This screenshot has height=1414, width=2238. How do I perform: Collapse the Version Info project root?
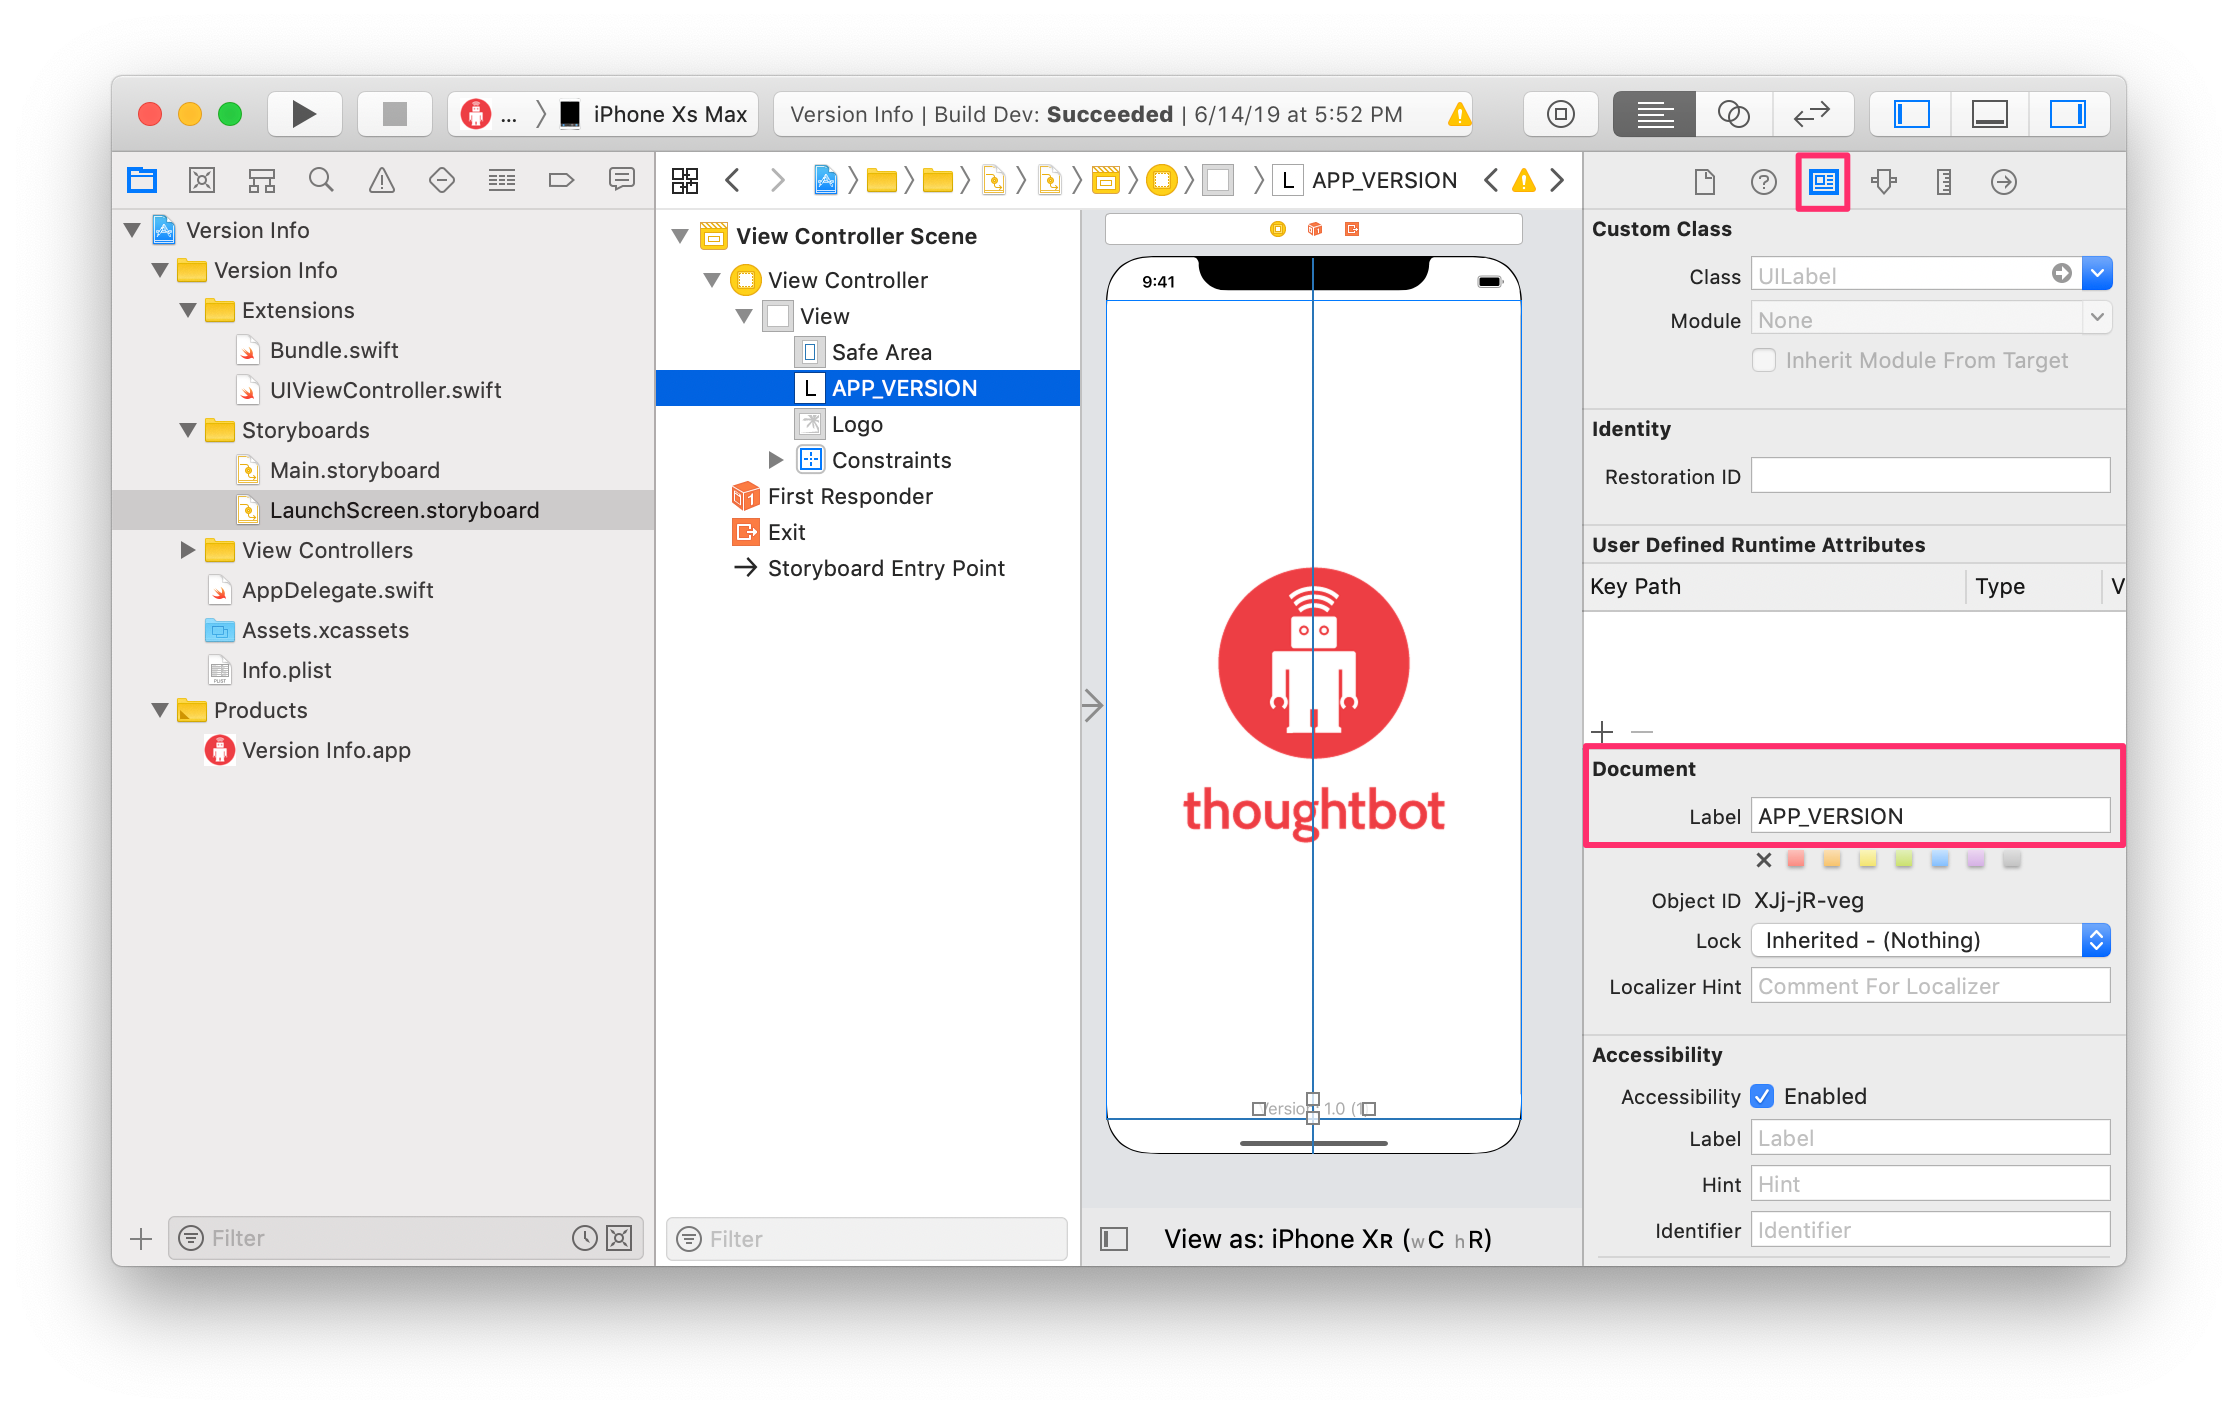point(132,230)
